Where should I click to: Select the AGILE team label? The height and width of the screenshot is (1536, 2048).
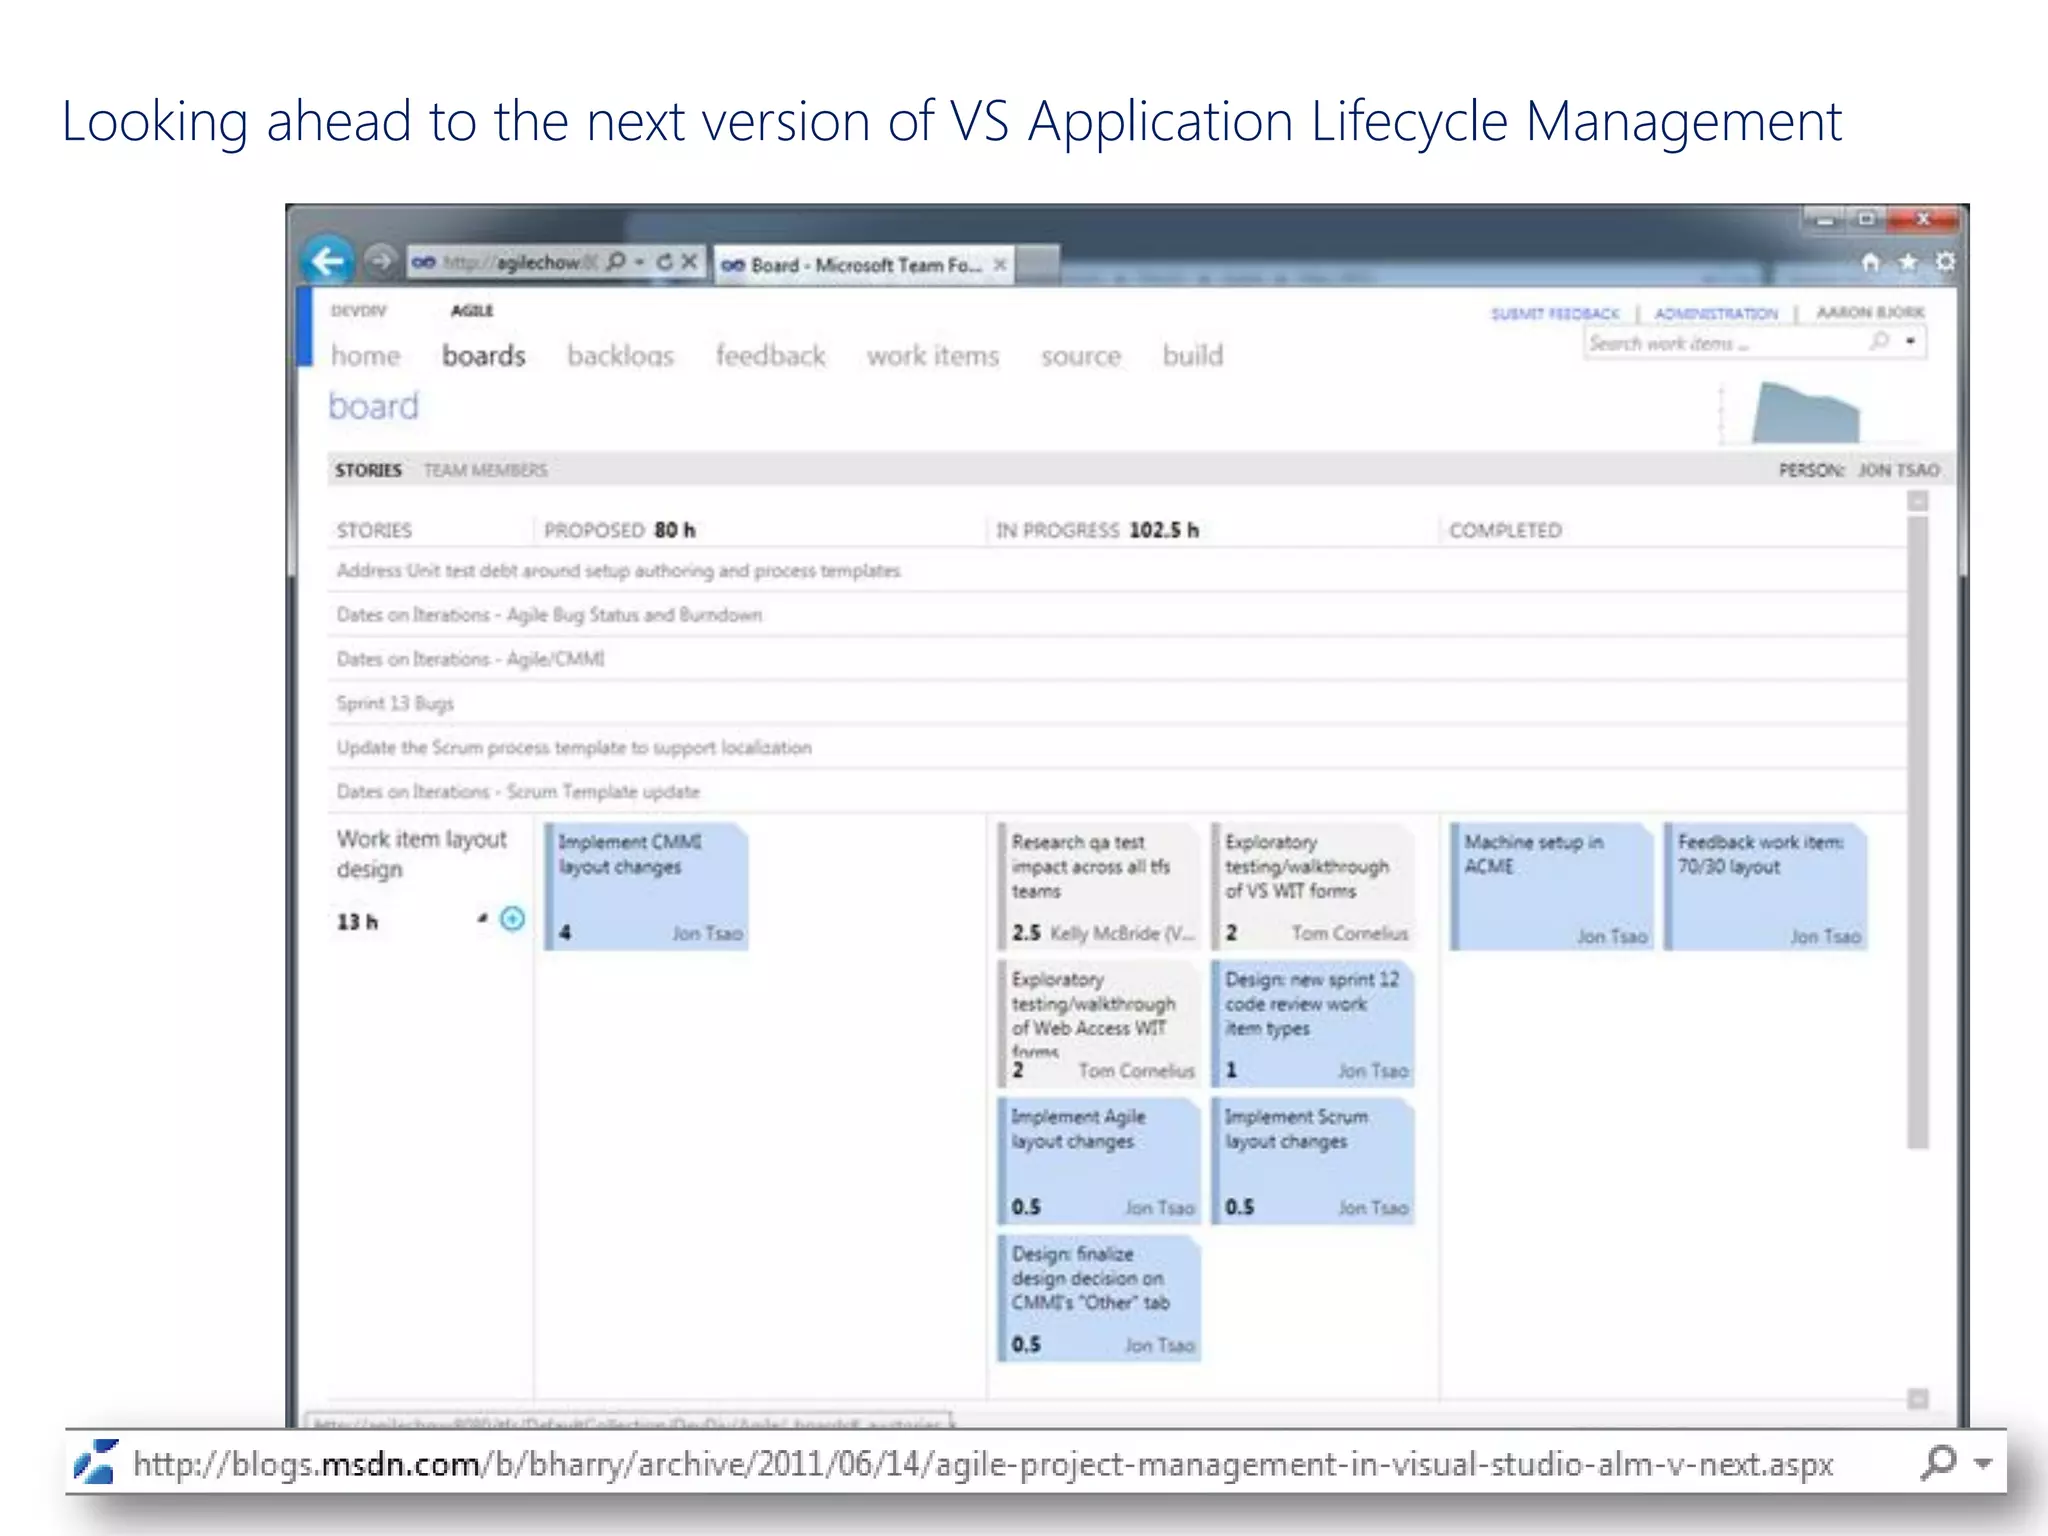click(472, 311)
